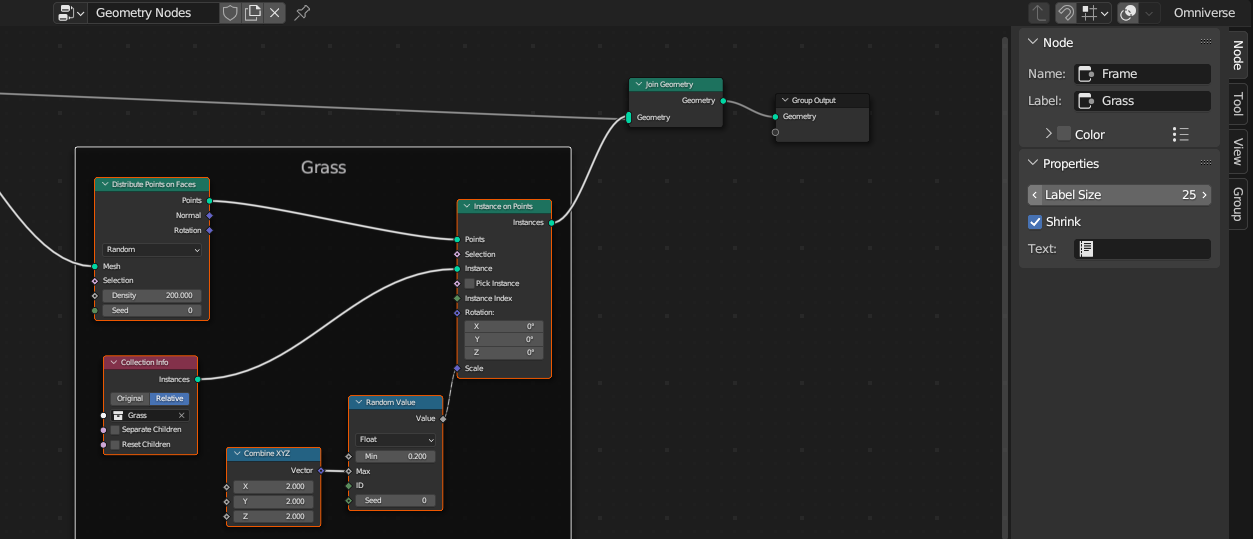Open the Random distribution method dropdown
Viewport: 1253px width, 539px height.
tap(153, 250)
